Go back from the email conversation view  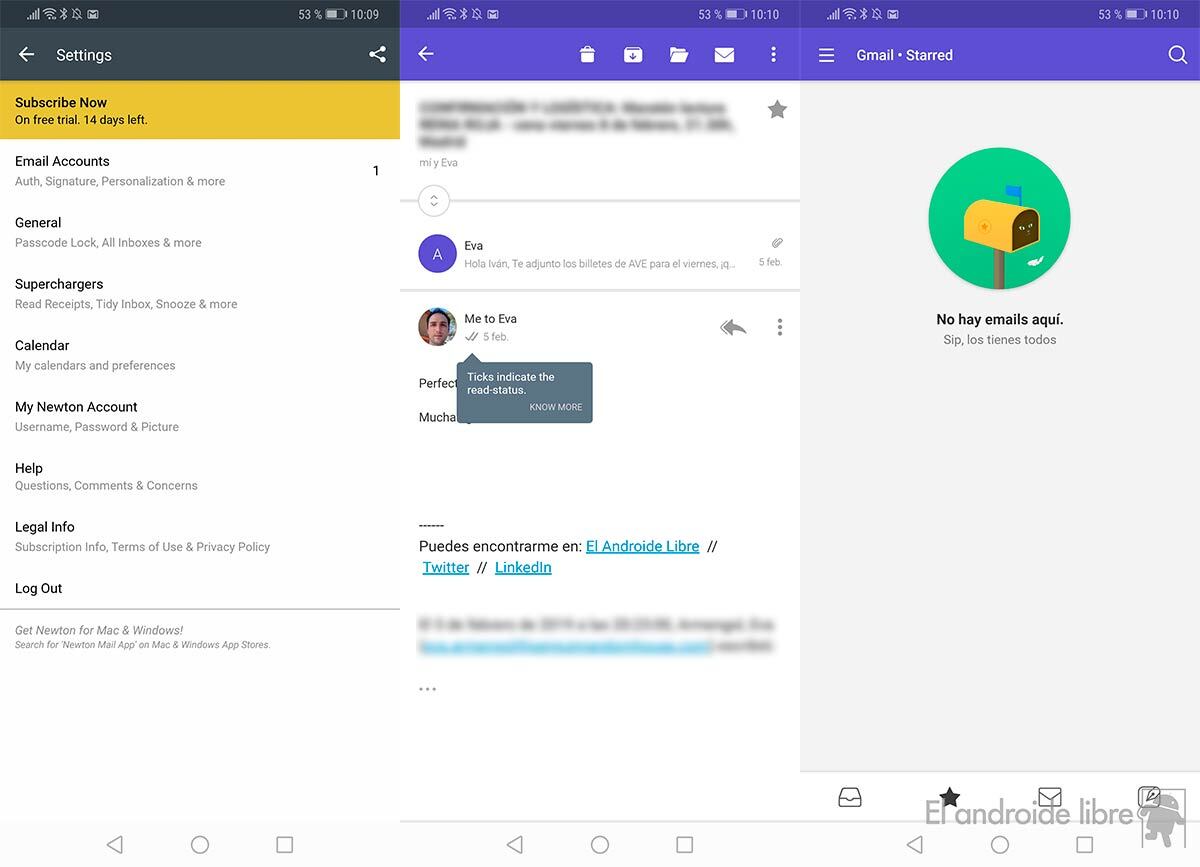point(426,54)
